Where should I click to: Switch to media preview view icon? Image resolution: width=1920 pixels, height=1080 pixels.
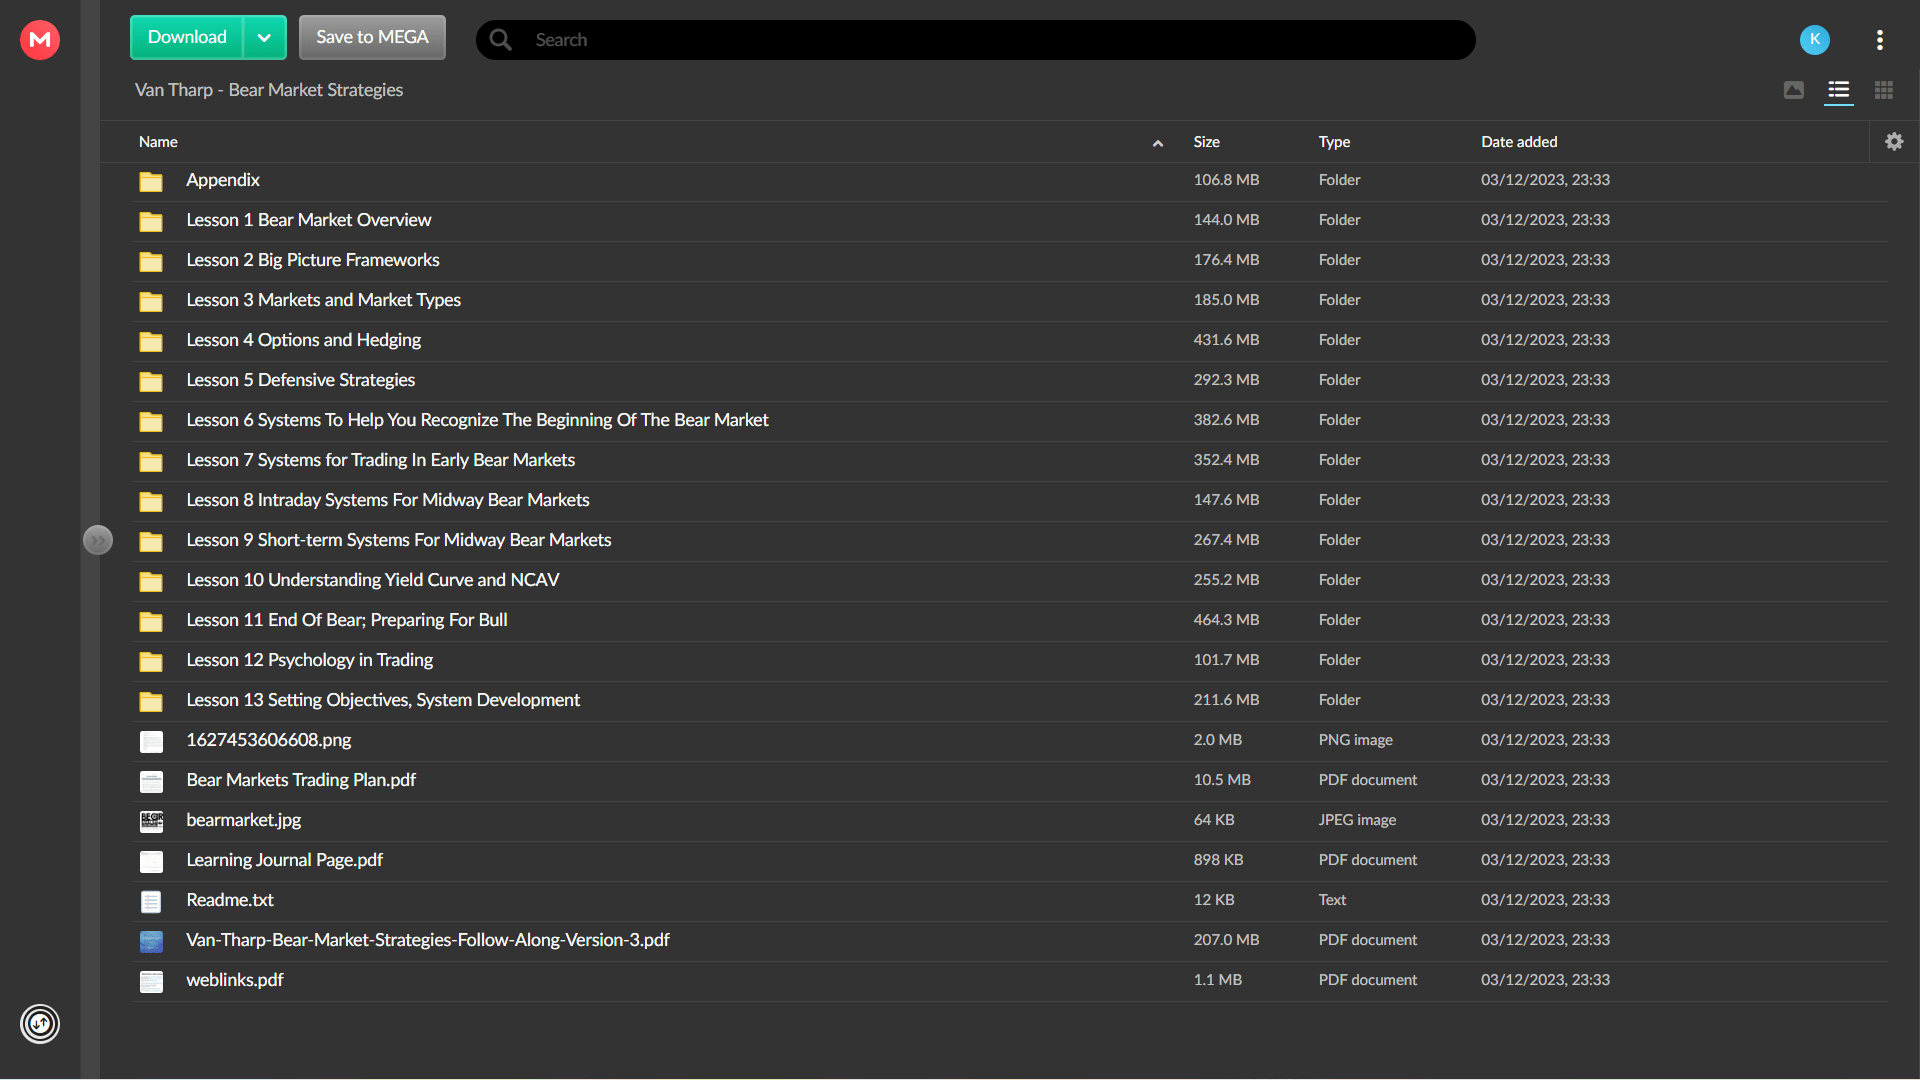coord(1794,90)
